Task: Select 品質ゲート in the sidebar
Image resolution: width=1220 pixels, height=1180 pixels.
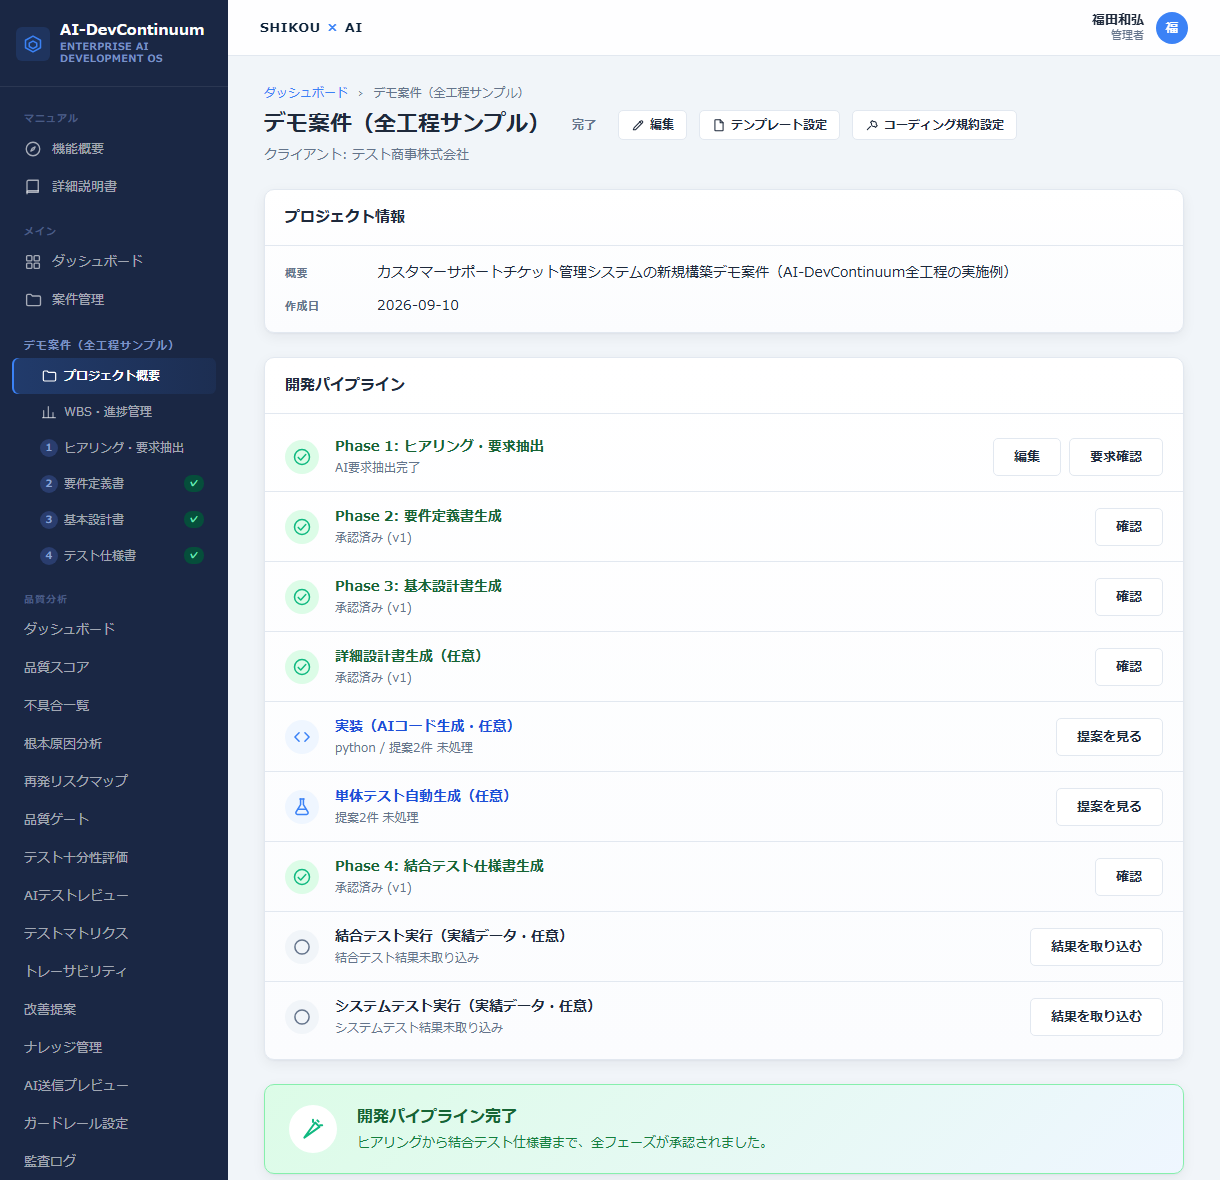Action: [x=114, y=819]
